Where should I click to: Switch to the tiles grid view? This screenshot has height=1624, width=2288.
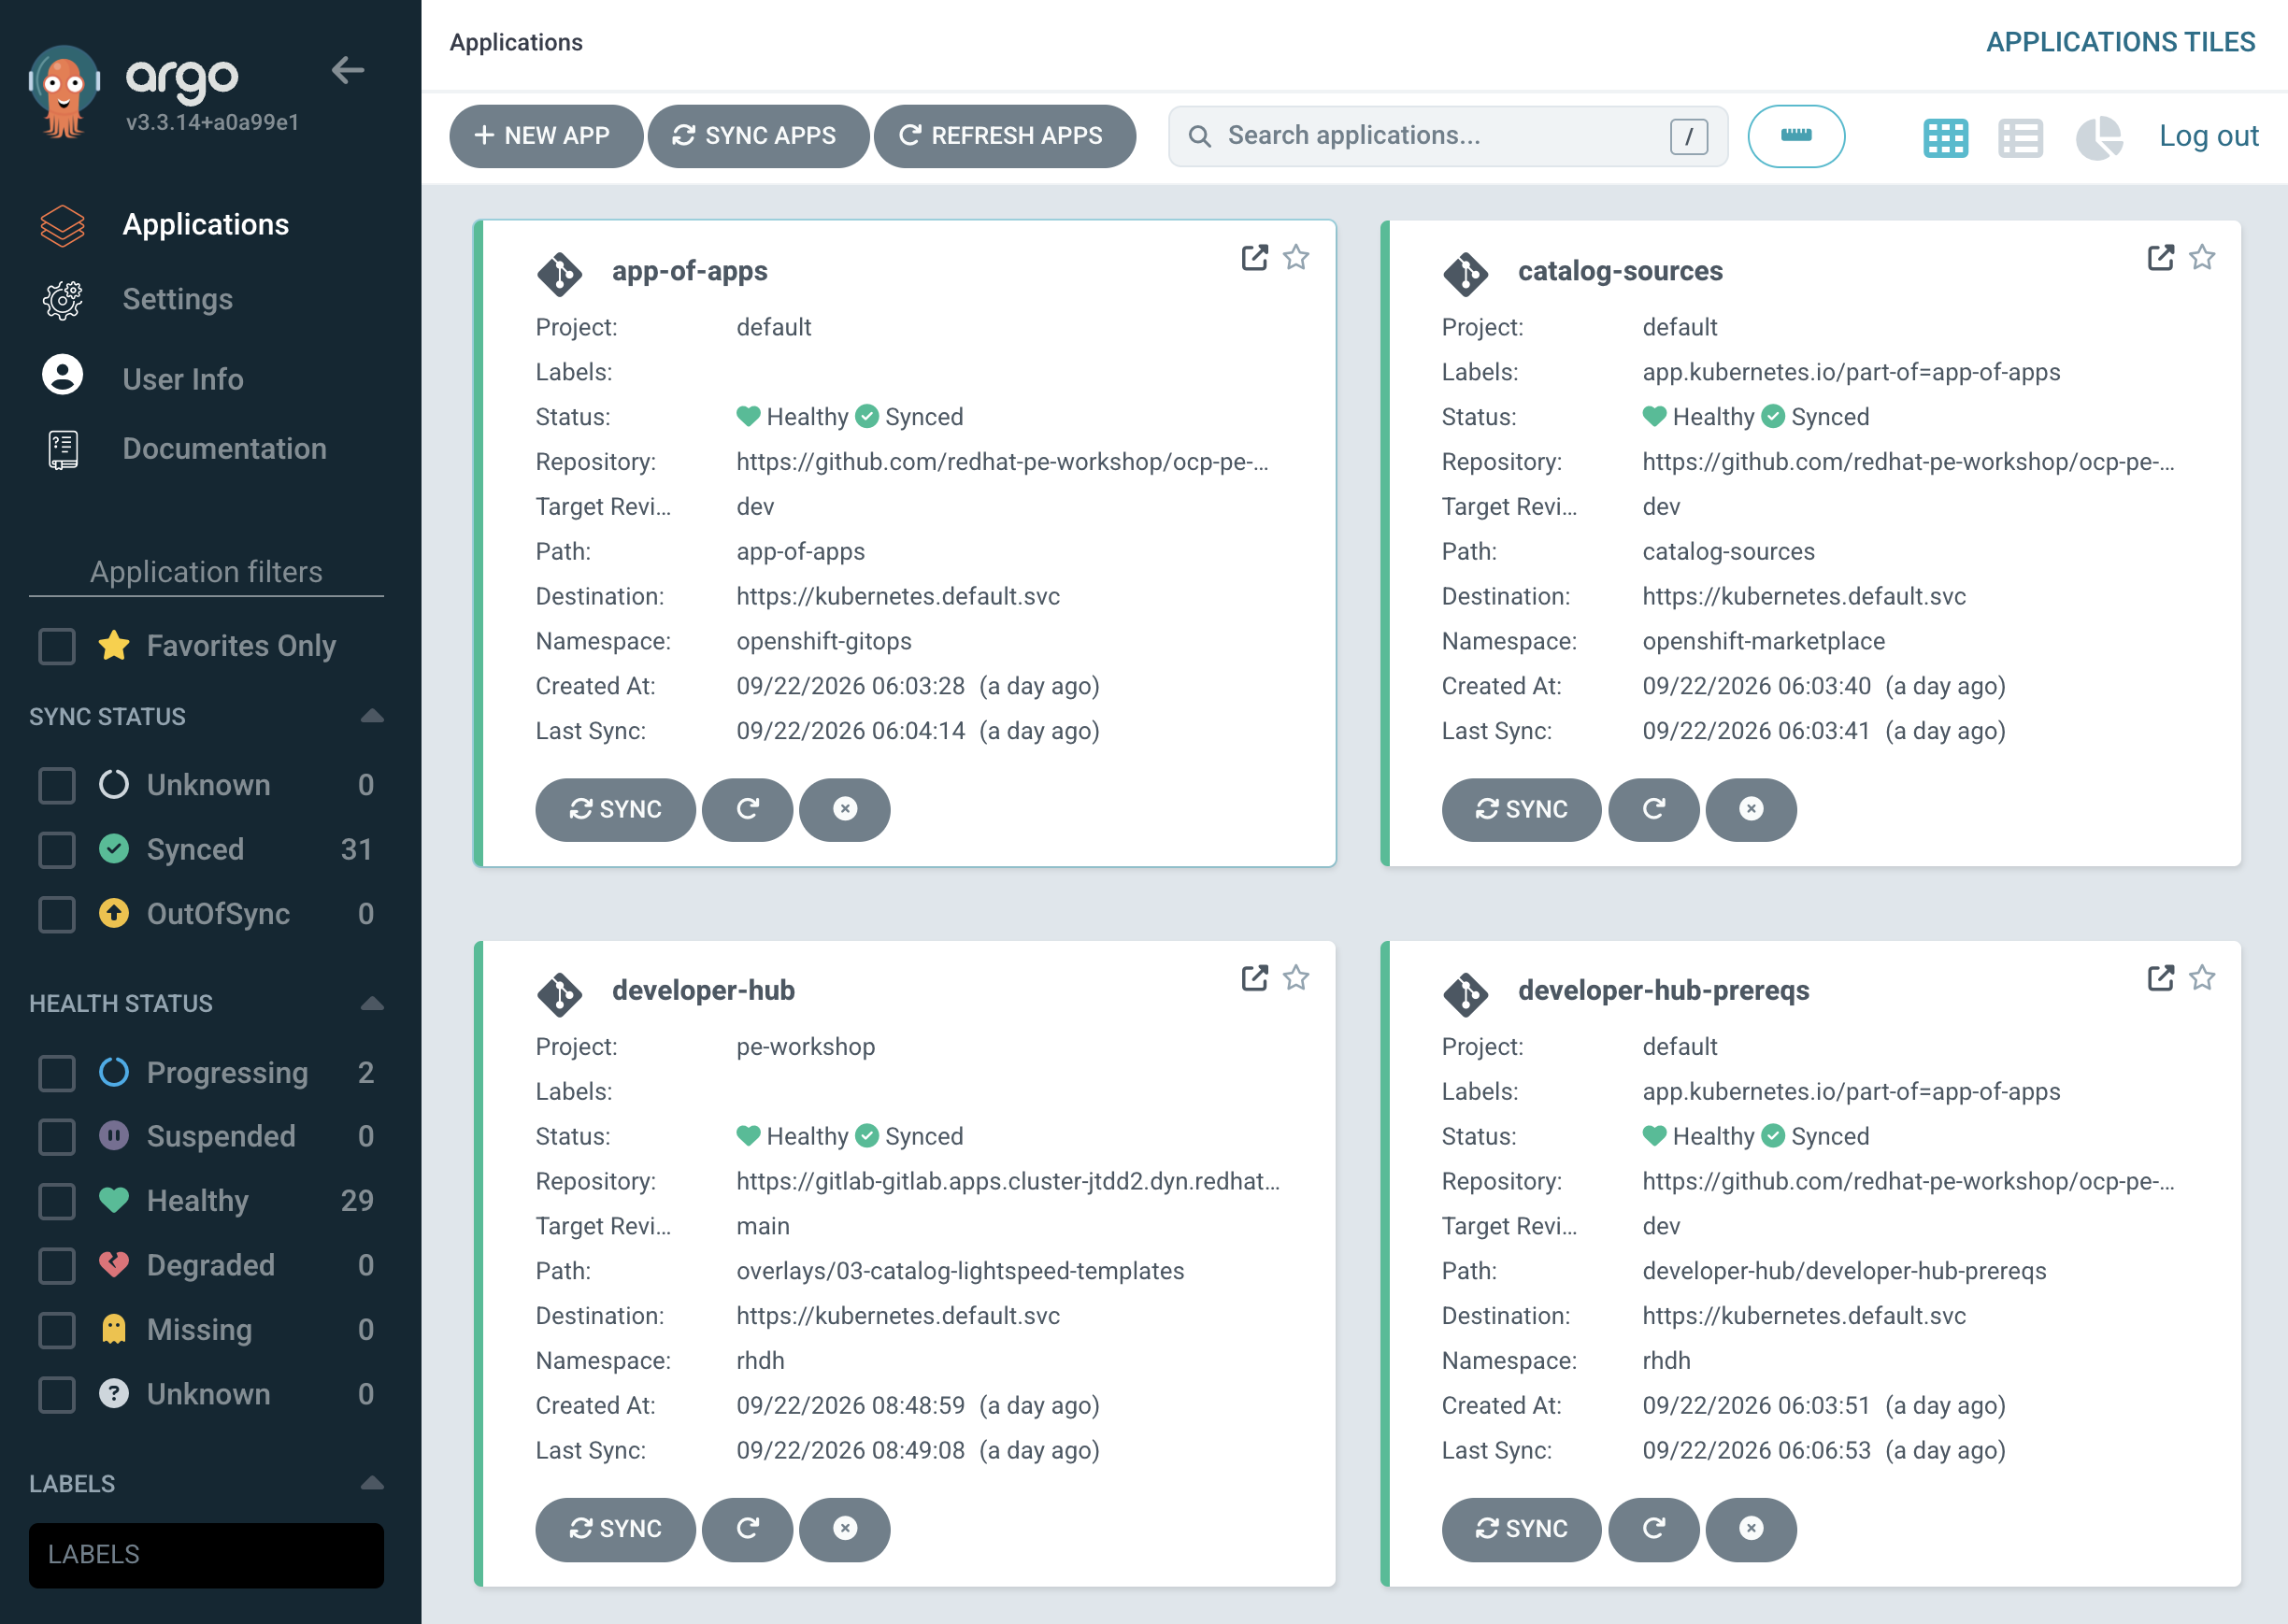click(x=1945, y=137)
